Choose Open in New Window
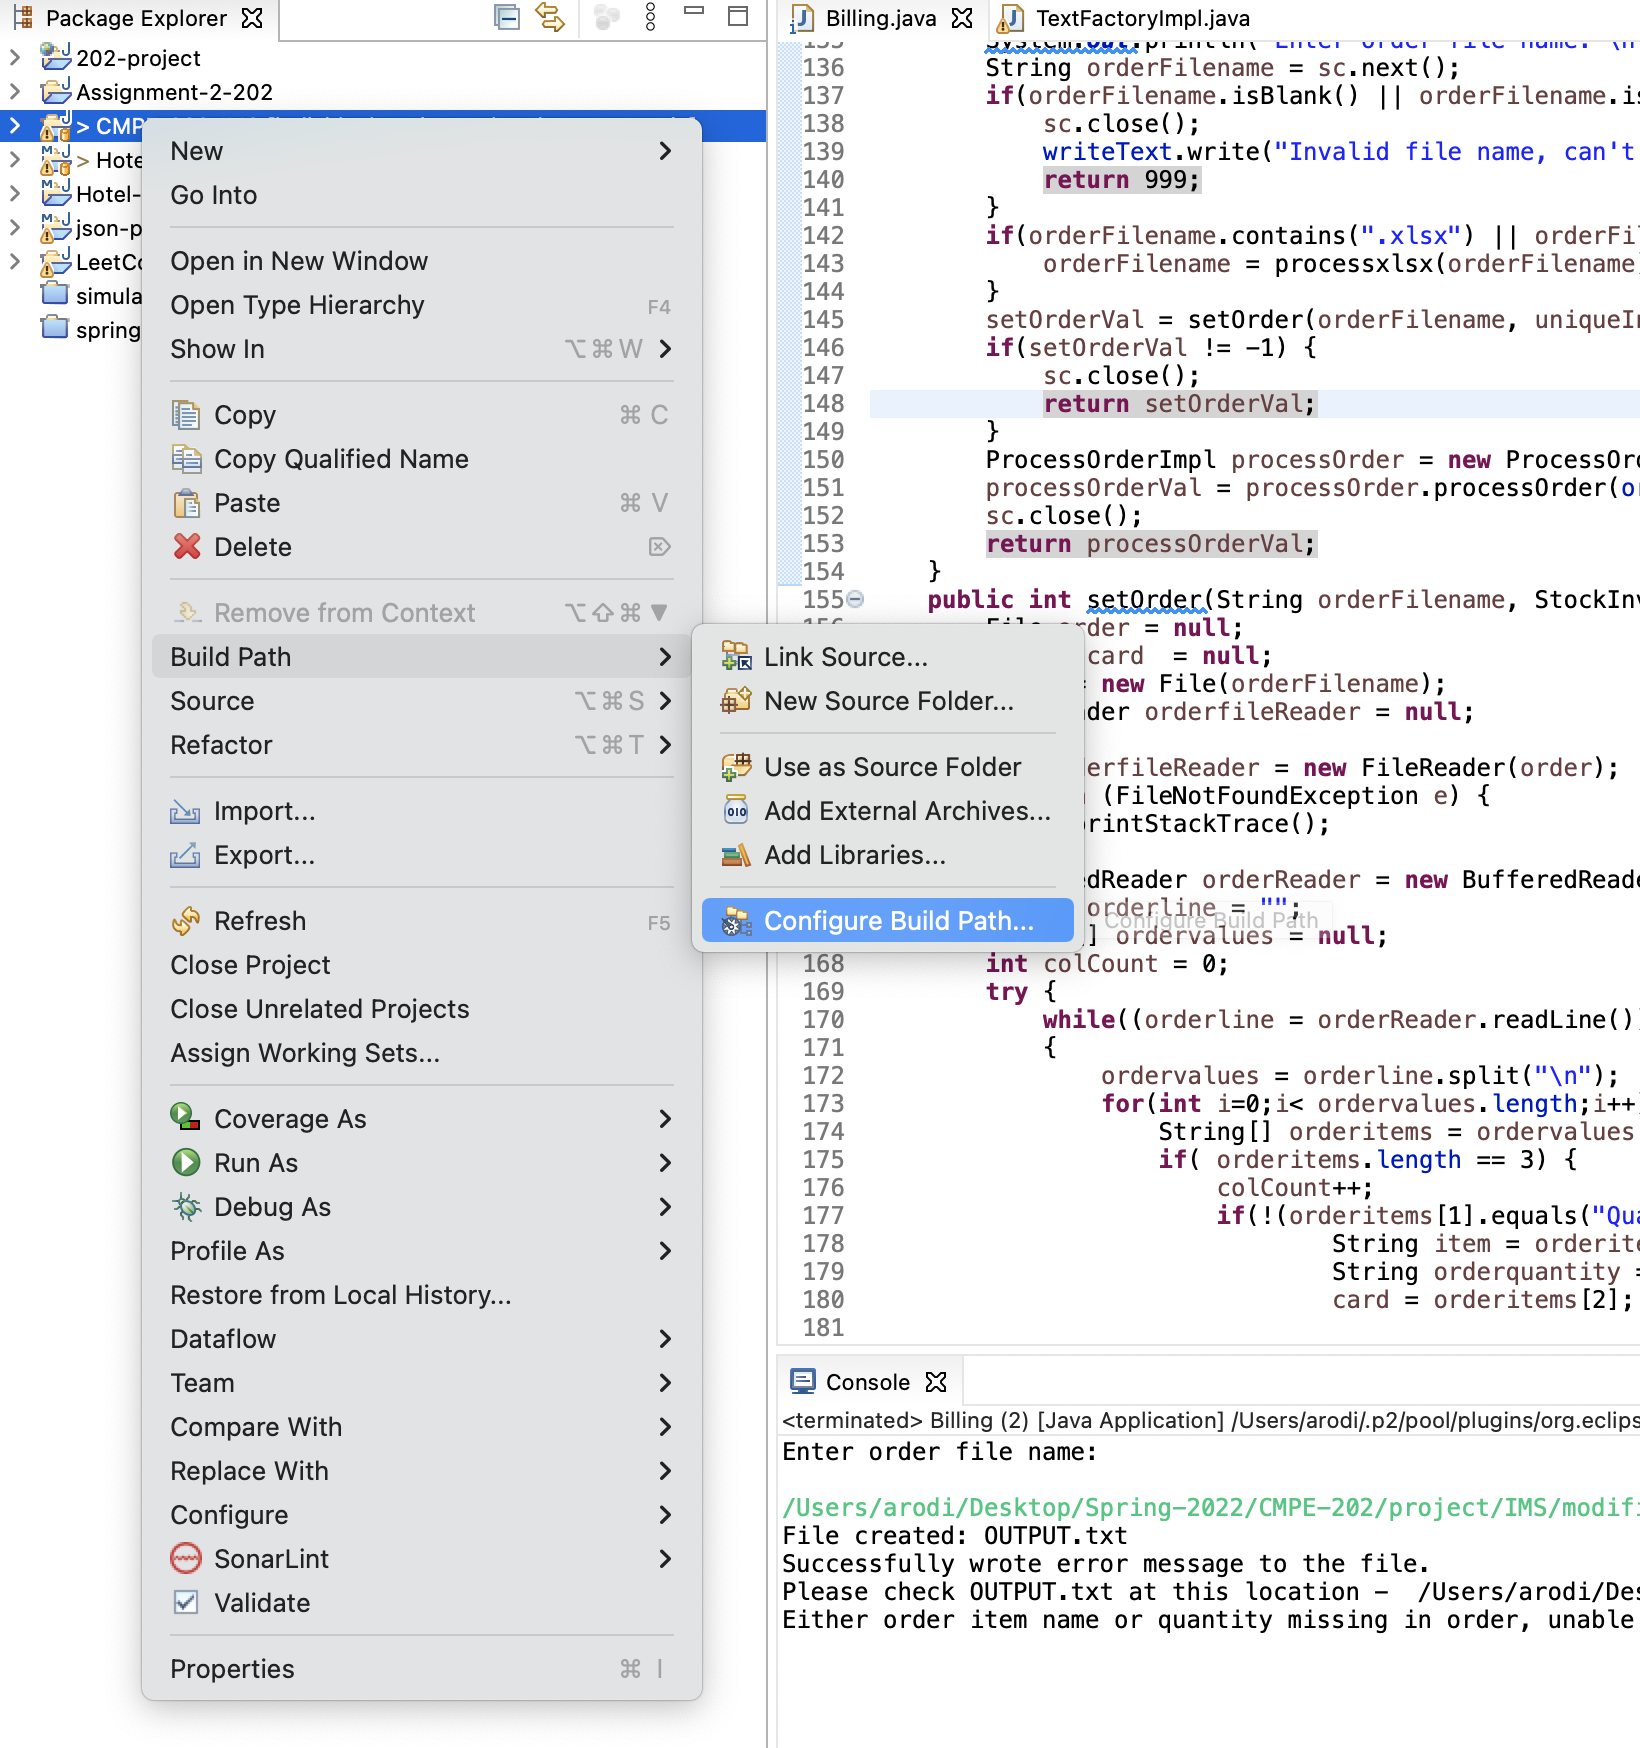Viewport: 1640px width, 1748px height. [x=421, y=261]
